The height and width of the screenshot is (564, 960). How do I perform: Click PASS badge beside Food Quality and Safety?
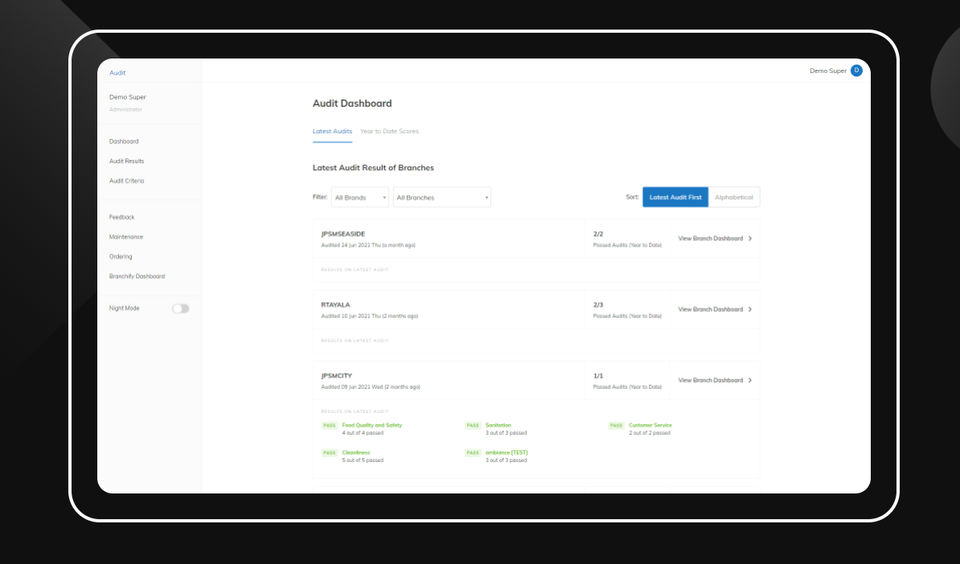click(329, 425)
